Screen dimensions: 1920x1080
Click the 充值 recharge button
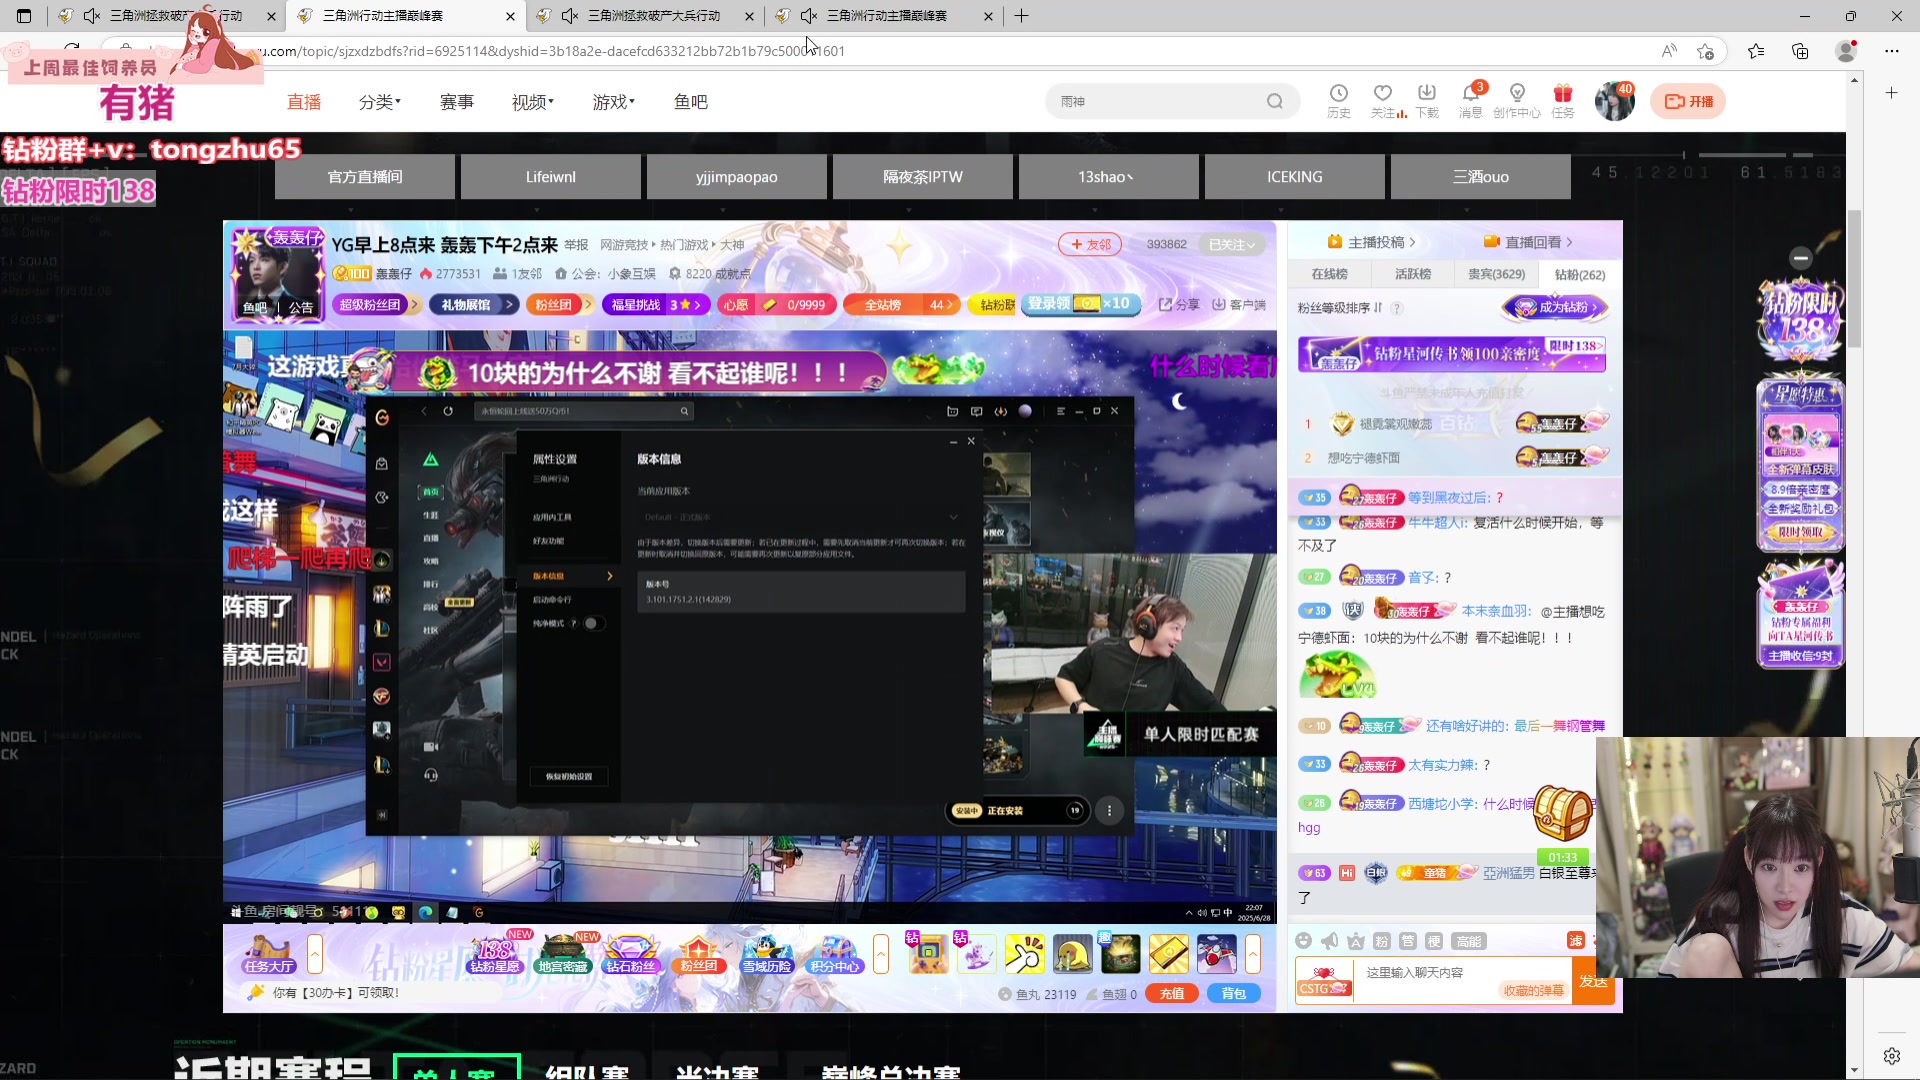coord(1172,994)
